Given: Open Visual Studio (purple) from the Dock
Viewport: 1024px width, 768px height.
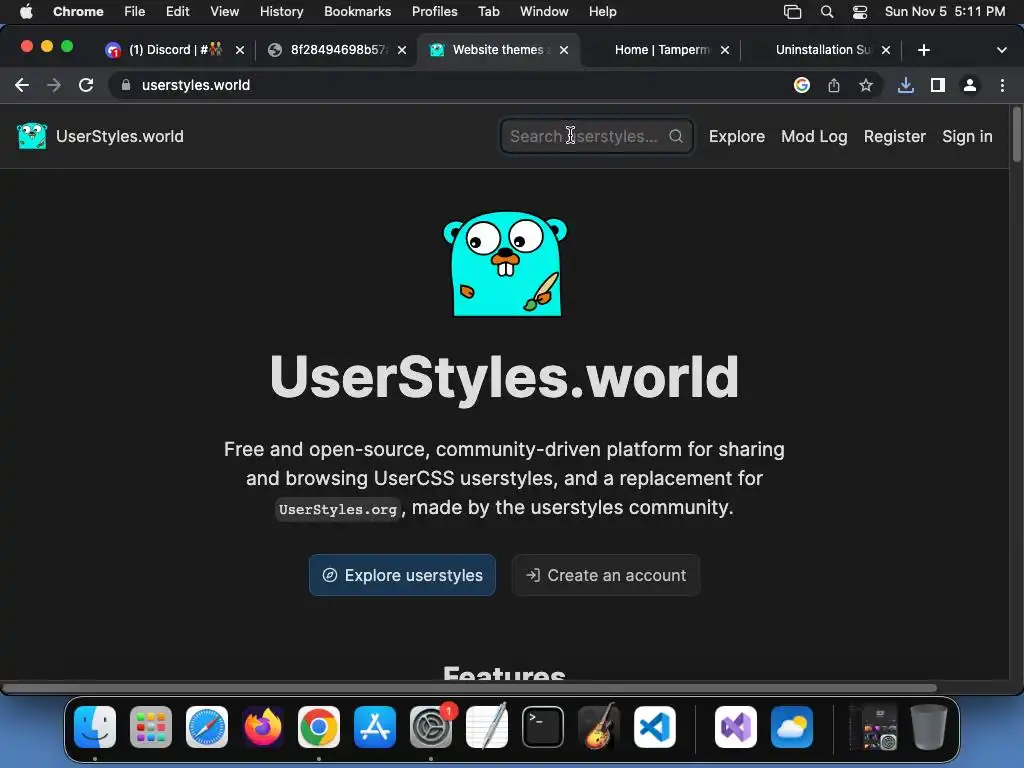Looking at the screenshot, I should pos(736,727).
